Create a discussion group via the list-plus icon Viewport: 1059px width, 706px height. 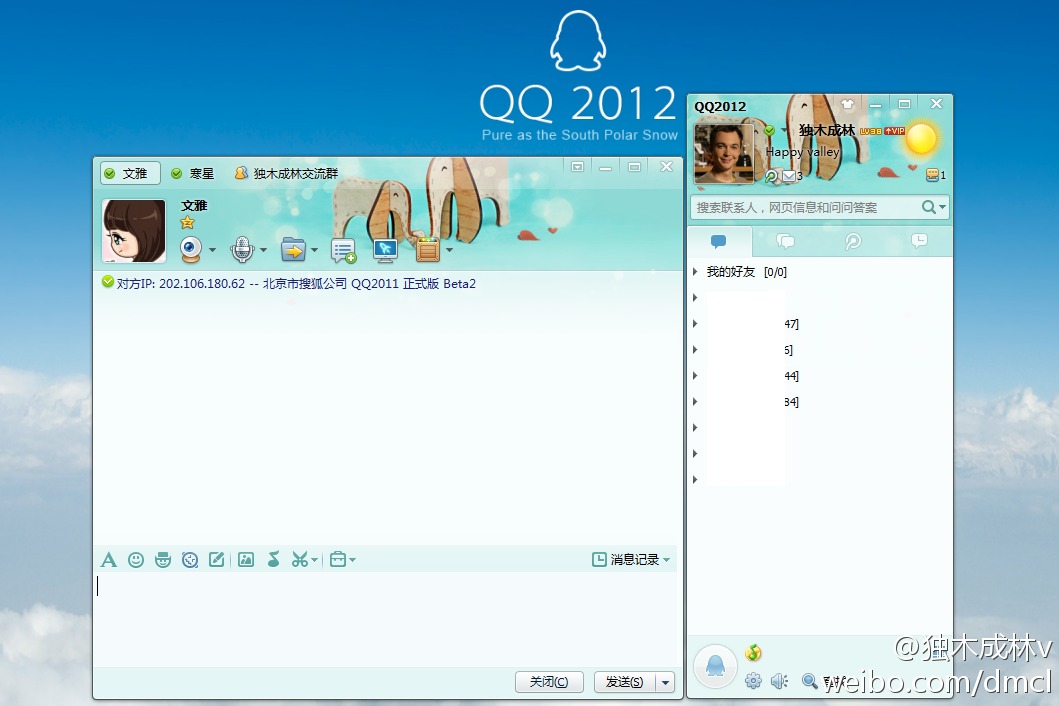click(343, 251)
